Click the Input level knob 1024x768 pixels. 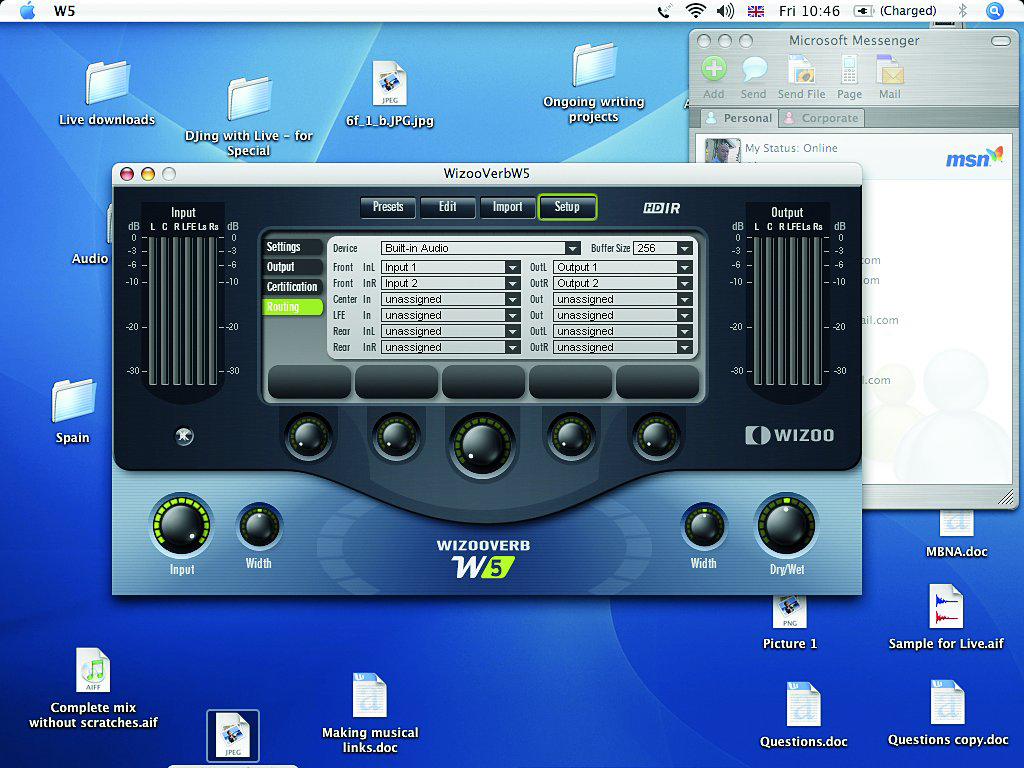click(182, 524)
